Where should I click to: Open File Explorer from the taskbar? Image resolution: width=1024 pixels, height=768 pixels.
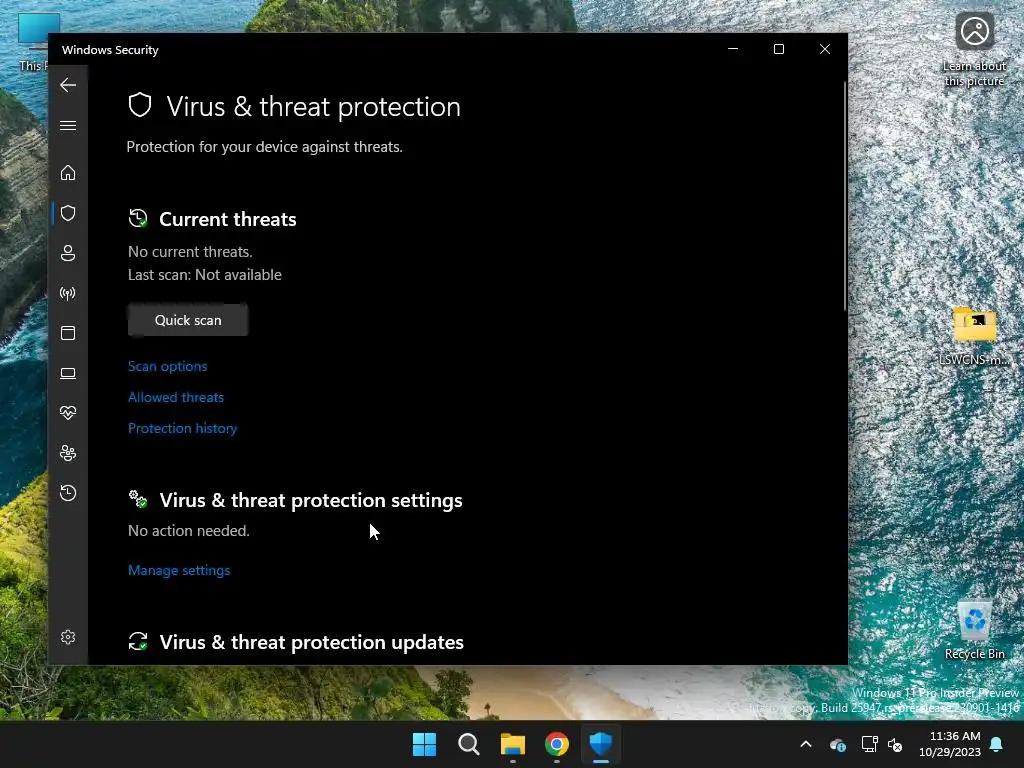(x=513, y=744)
